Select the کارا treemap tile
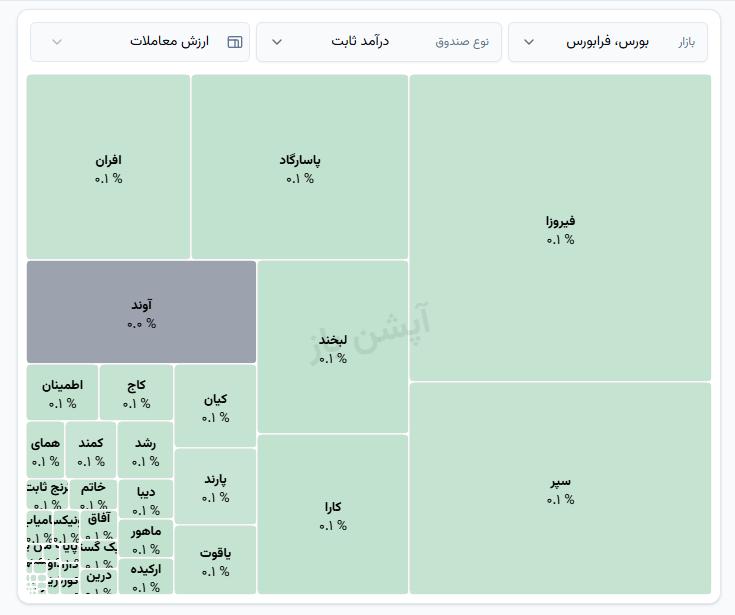Image resolution: width=735 pixels, height=615 pixels. pos(333,514)
